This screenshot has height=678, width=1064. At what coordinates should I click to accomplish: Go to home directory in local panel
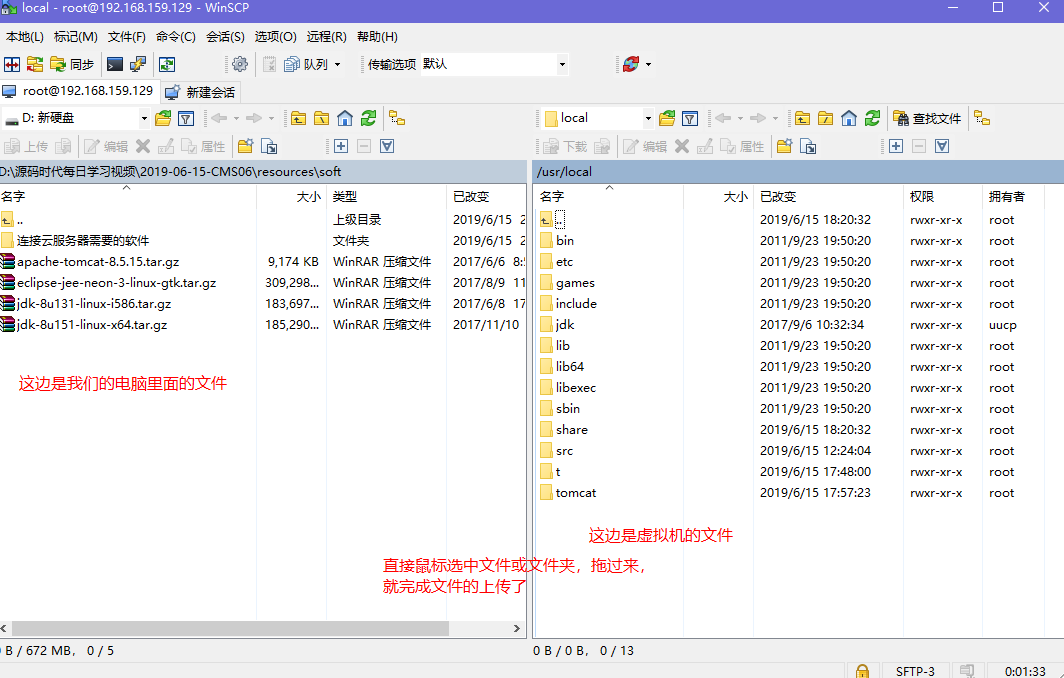(x=345, y=119)
